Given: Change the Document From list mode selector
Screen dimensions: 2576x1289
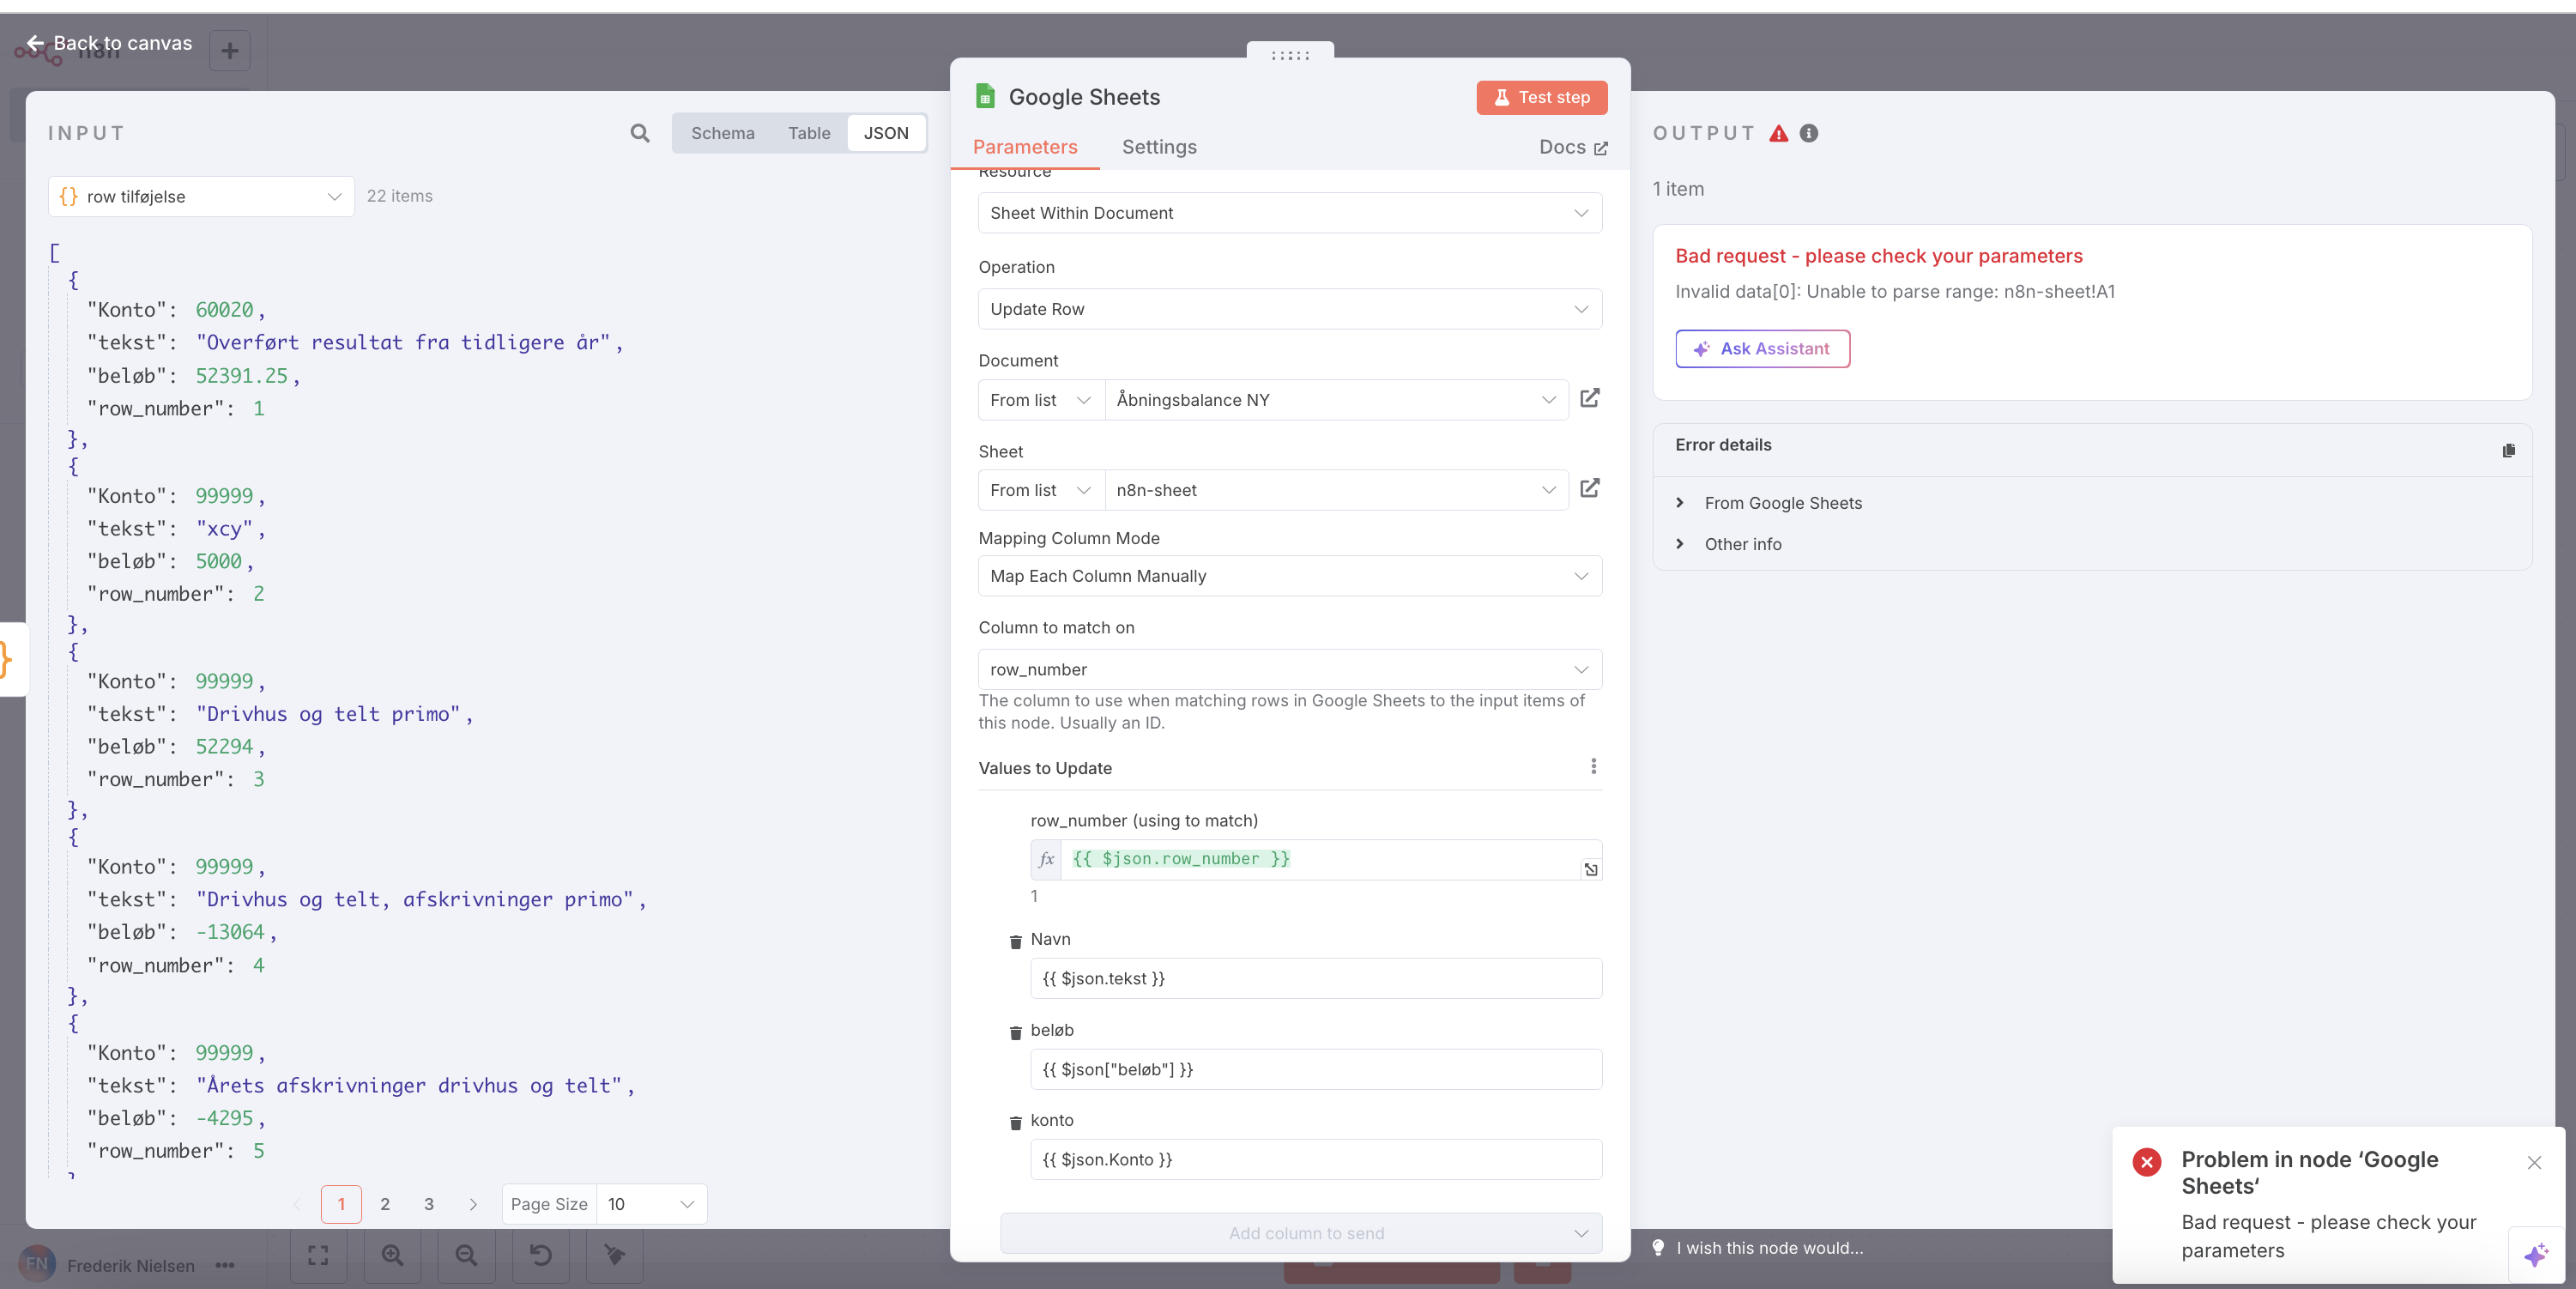Looking at the screenshot, I should [x=1041, y=400].
